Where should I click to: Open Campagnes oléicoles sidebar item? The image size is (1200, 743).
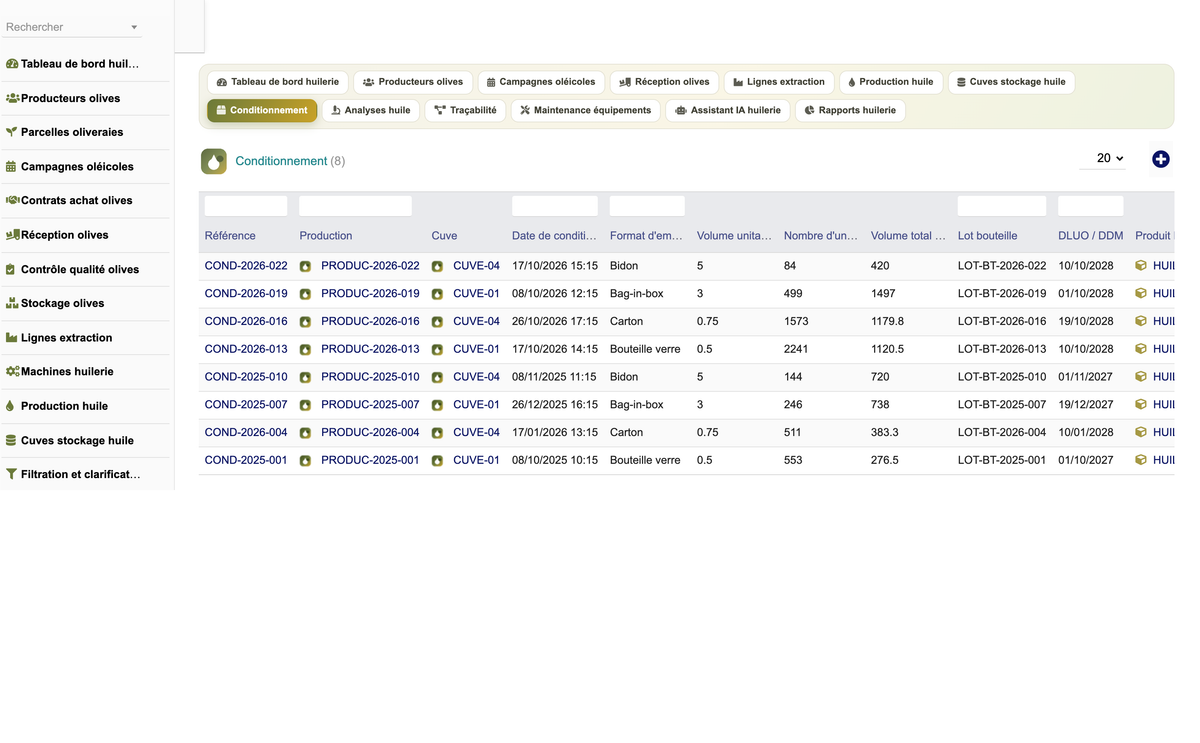click(x=84, y=166)
